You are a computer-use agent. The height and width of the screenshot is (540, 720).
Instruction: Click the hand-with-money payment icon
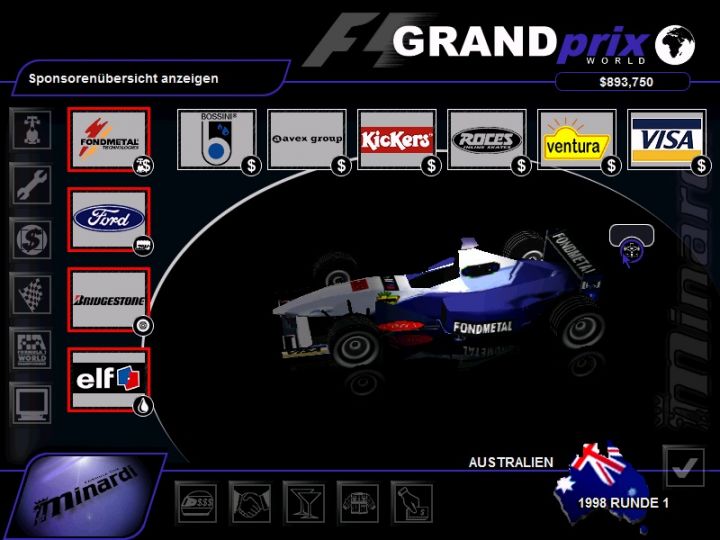(x=411, y=499)
